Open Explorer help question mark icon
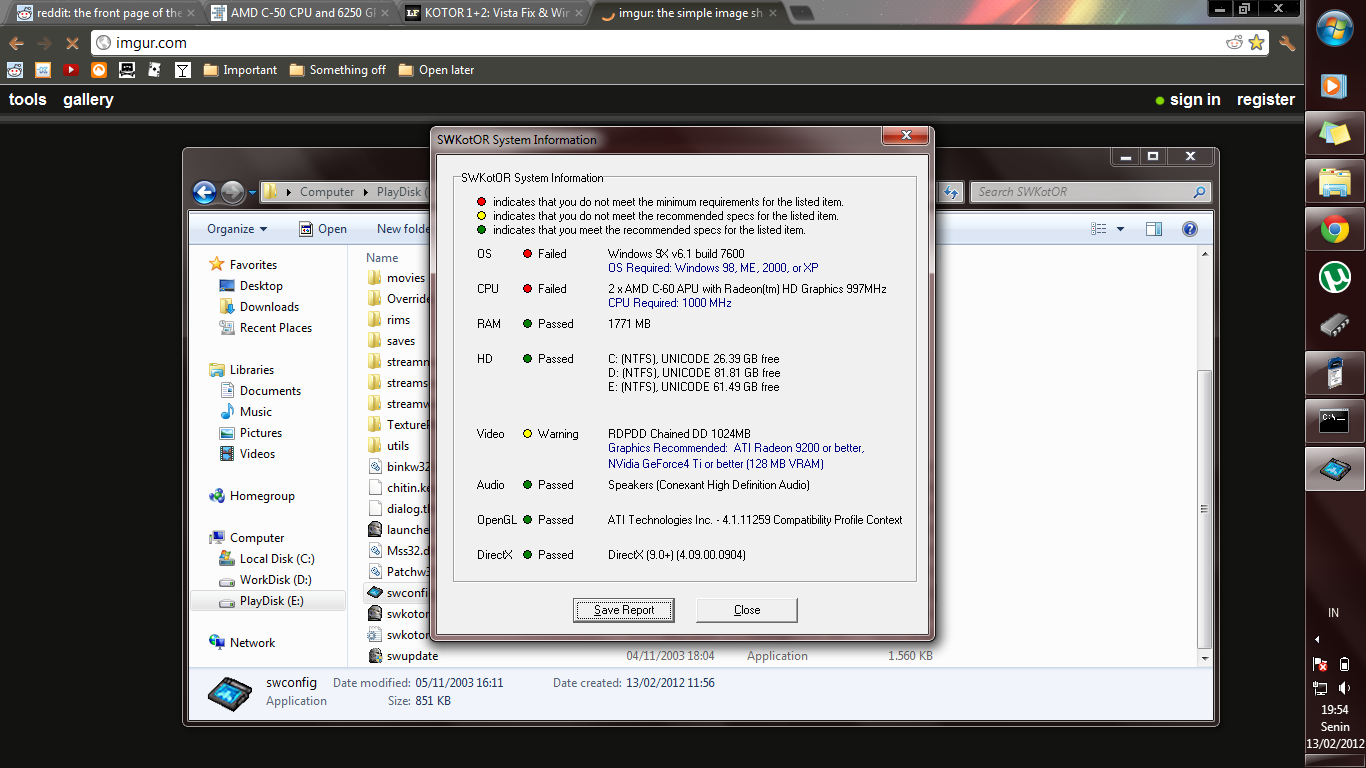The height and width of the screenshot is (768, 1366). 1190,229
